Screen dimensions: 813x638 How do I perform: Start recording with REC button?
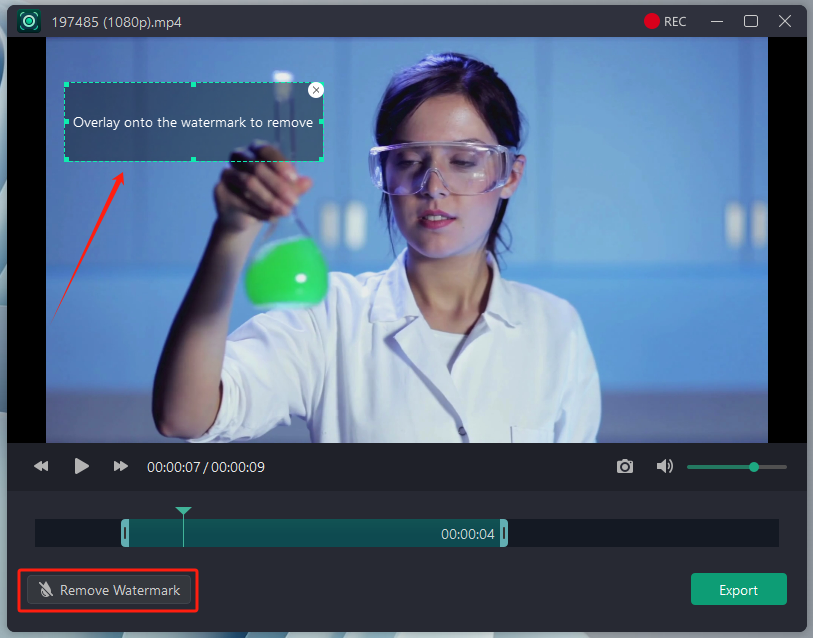coord(665,21)
